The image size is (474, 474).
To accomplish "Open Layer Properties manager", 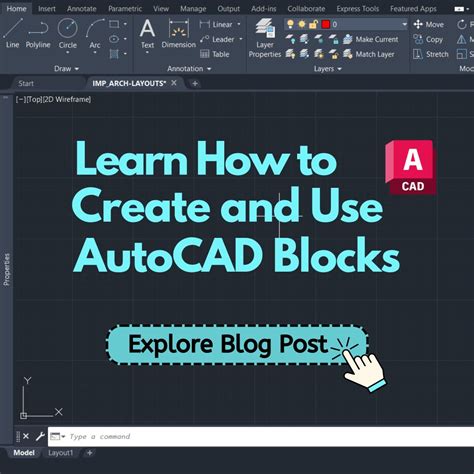I will (265, 38).
